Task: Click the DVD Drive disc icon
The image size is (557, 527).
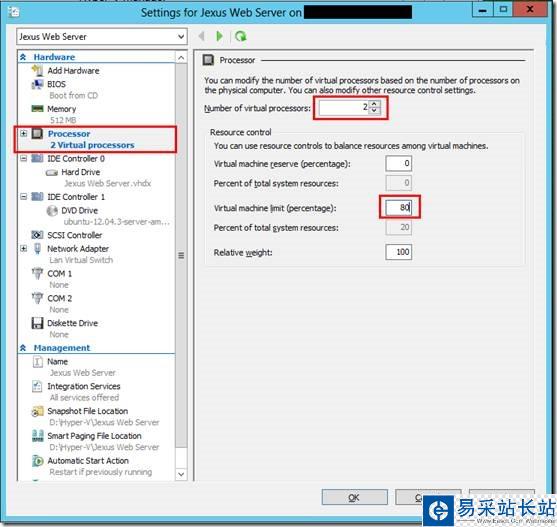Action: coord(52,211)
